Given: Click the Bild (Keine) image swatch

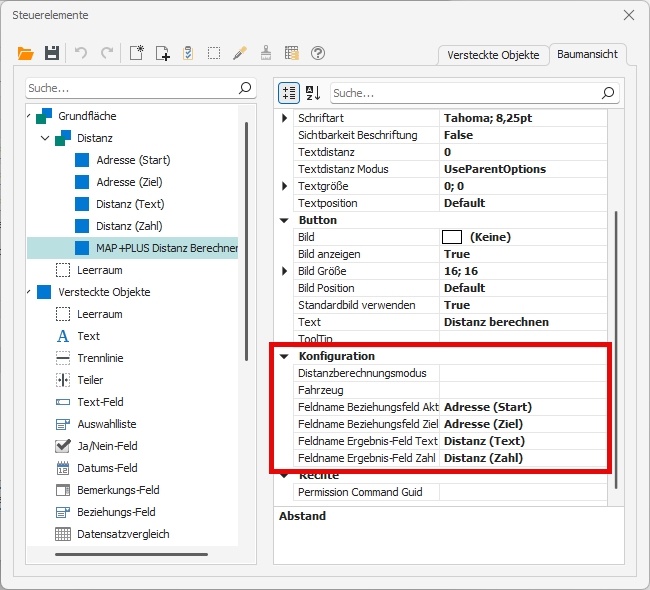Looking at the screenshot, I should pyautogui.click(x=452, y=237).
